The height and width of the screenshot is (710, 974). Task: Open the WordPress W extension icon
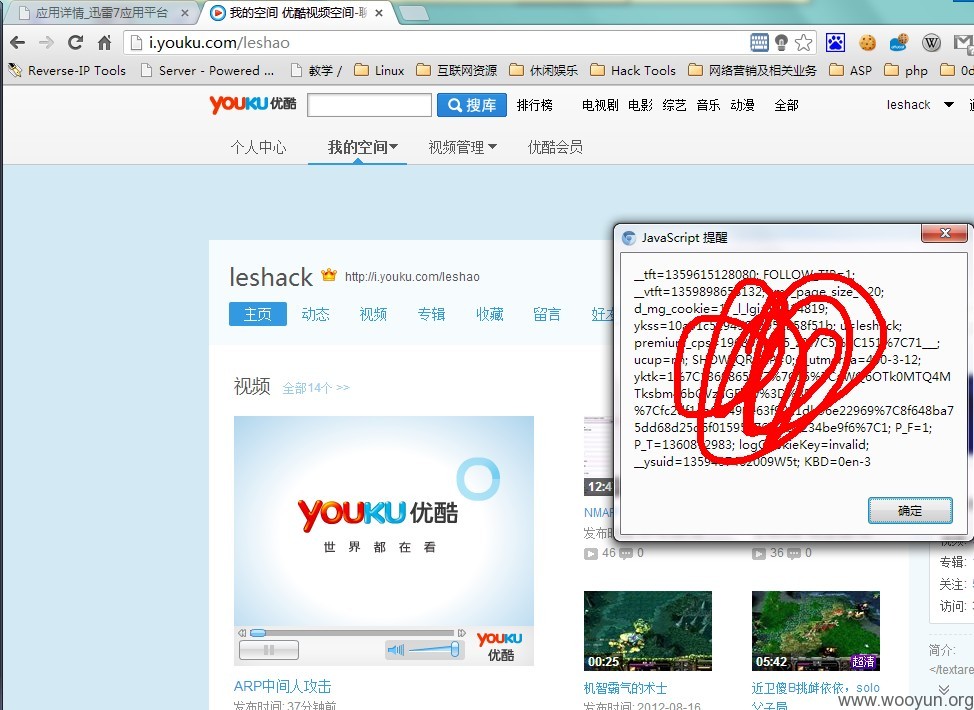click(931, 43)
